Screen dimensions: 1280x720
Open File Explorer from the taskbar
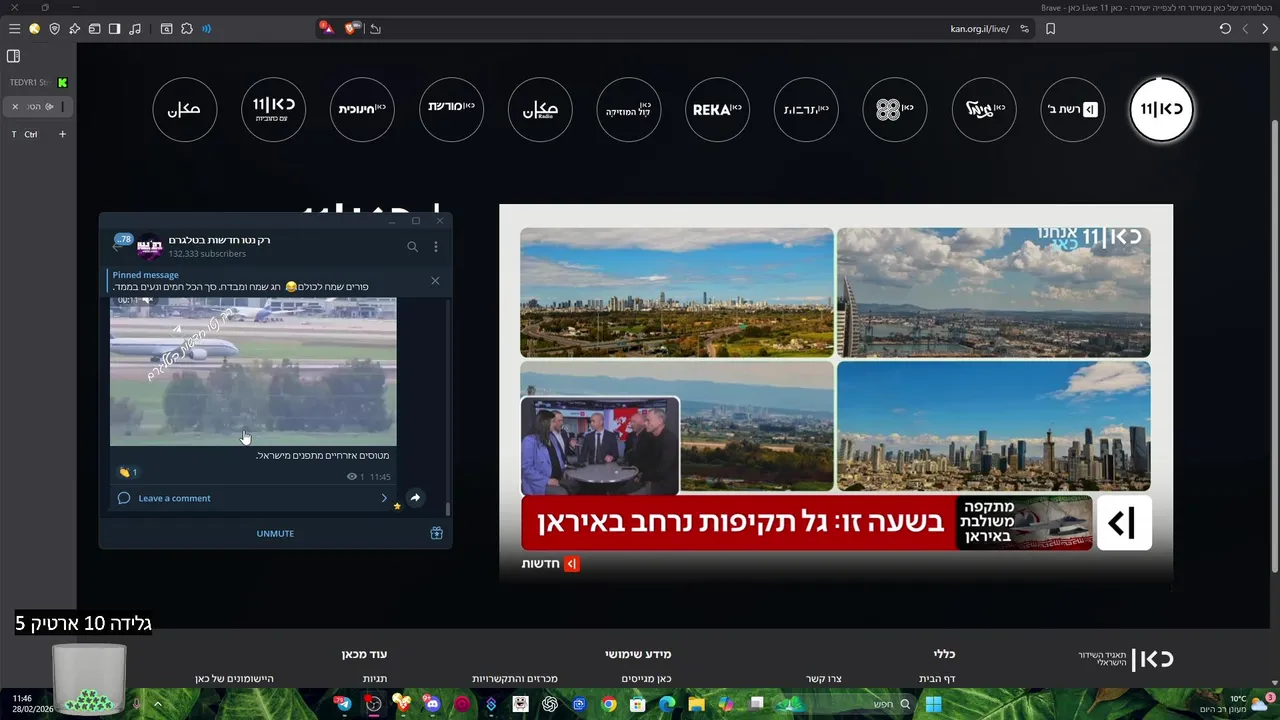pos(696,704)
